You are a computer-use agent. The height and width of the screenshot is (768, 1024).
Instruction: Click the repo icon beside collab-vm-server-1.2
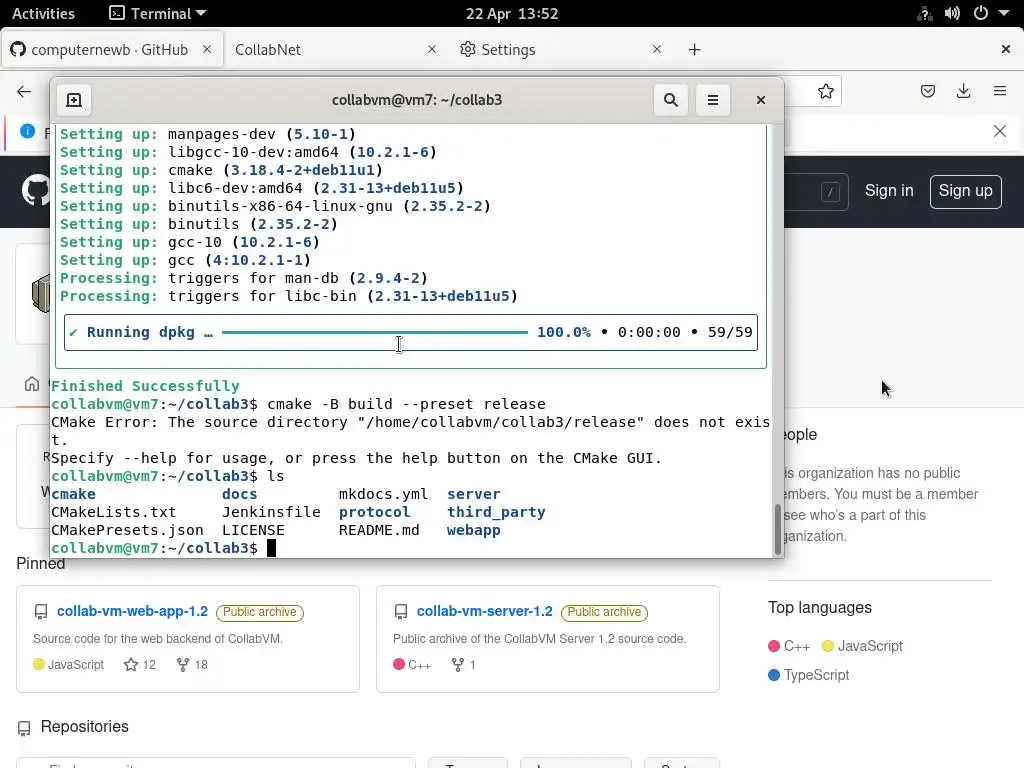[x=400, y=612]
